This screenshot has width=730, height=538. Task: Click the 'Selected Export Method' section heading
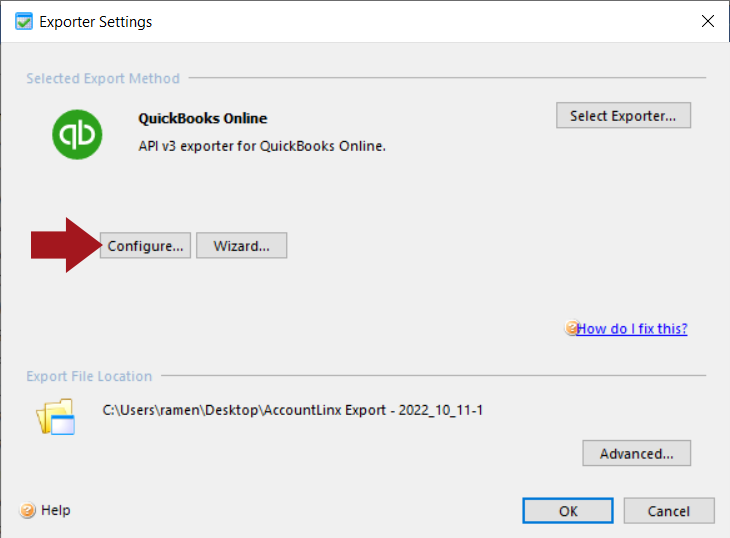(x=103, y=78)
